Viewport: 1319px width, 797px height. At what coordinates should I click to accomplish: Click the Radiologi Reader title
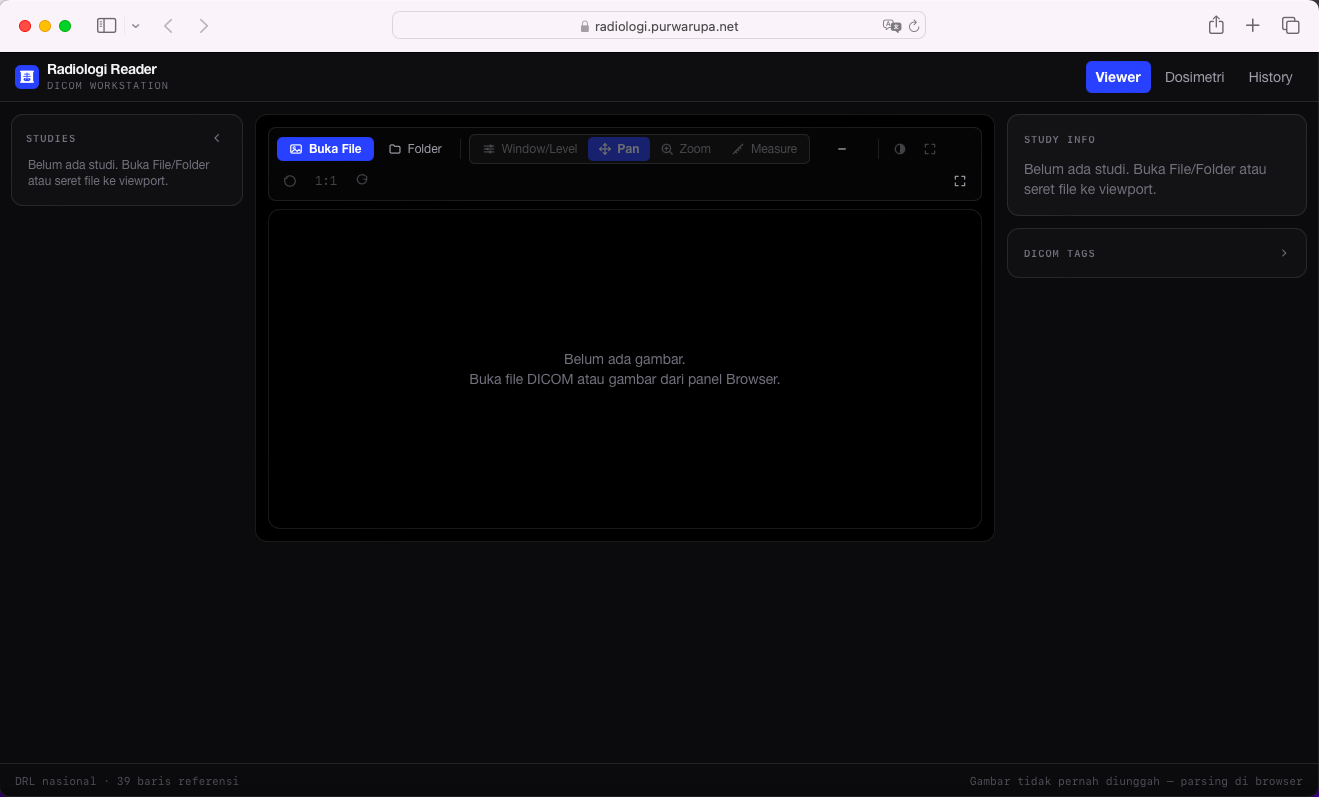click(102, 69)
